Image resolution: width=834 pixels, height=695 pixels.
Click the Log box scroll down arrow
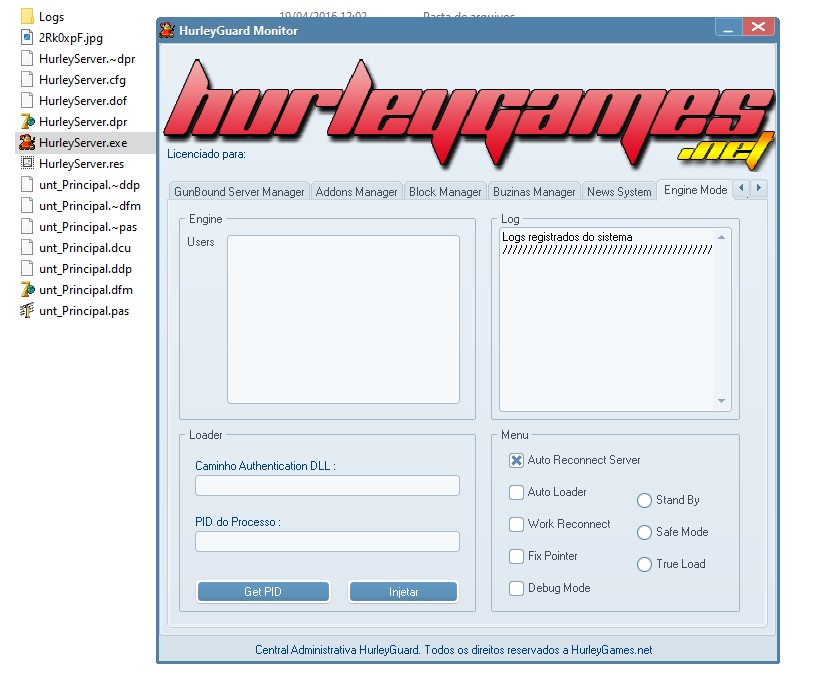pyautogui.click(x=721, y=401)
